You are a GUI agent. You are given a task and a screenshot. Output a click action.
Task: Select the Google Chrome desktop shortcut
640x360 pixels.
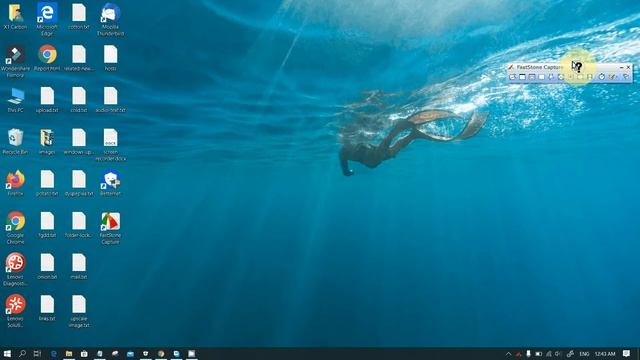click(x=16, y=228)
